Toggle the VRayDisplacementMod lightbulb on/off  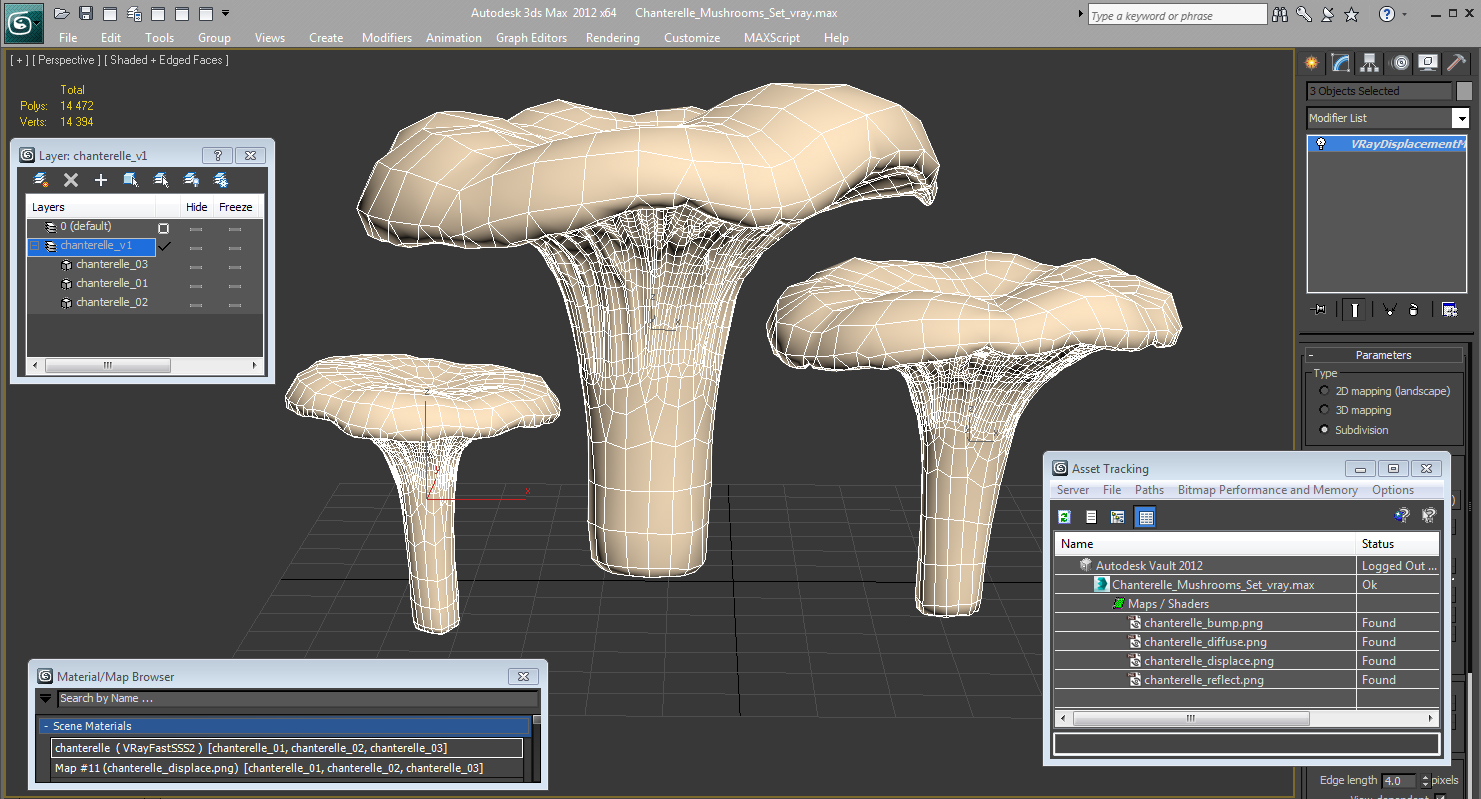(1321, 144)
